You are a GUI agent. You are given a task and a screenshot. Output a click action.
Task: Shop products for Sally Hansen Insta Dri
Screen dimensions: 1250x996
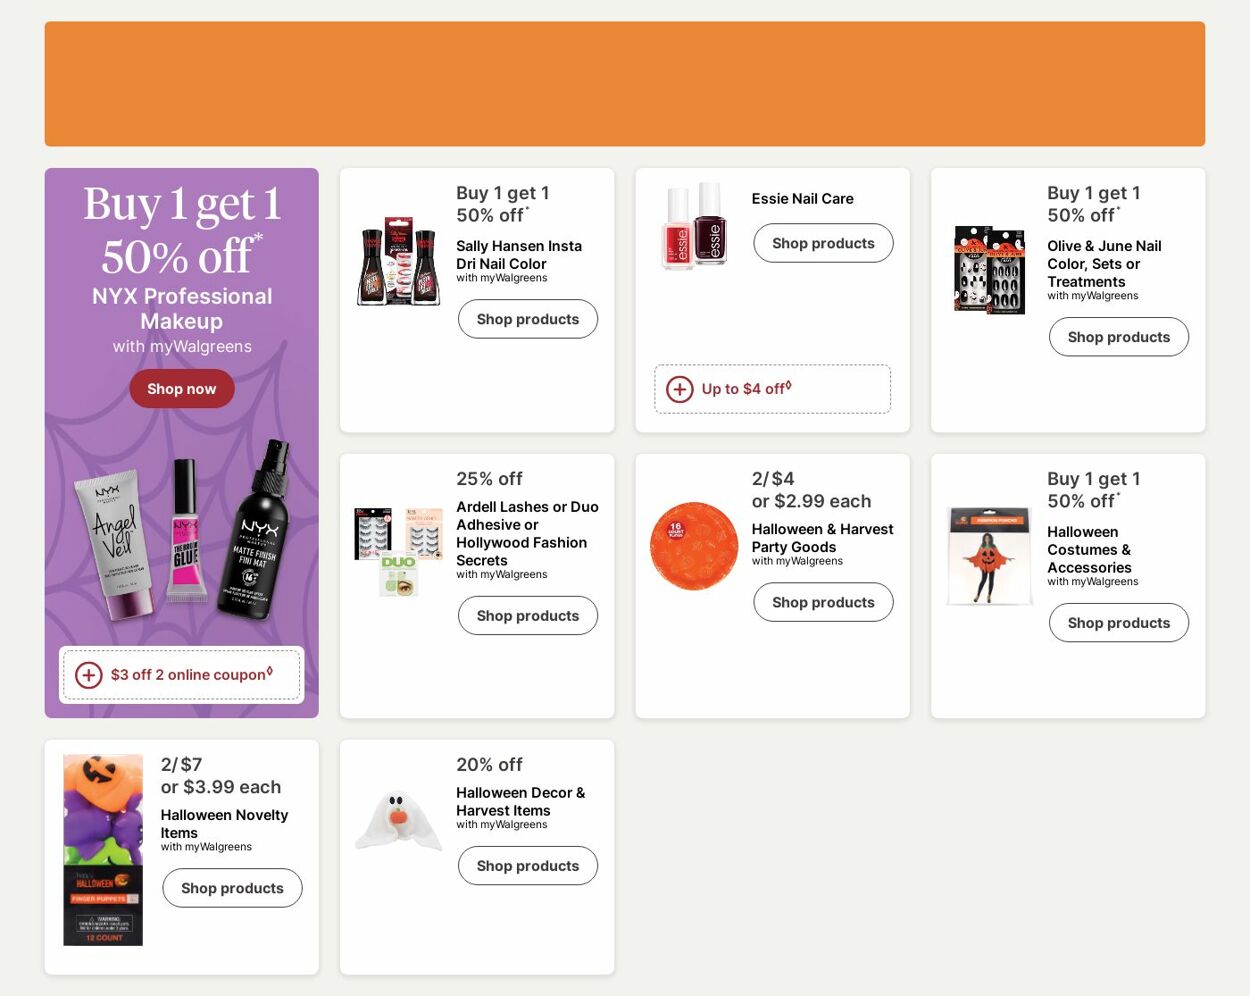coord(527,319)
